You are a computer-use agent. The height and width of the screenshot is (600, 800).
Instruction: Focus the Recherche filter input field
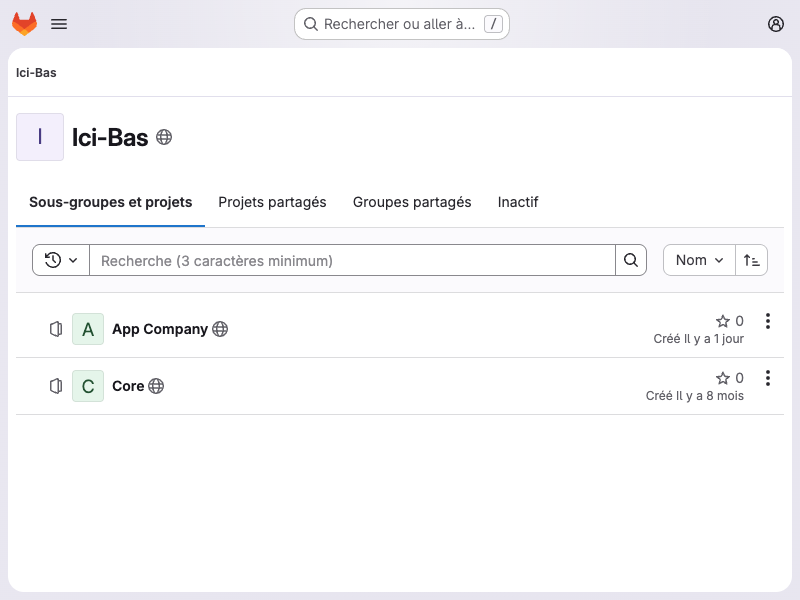pos(352,260)
